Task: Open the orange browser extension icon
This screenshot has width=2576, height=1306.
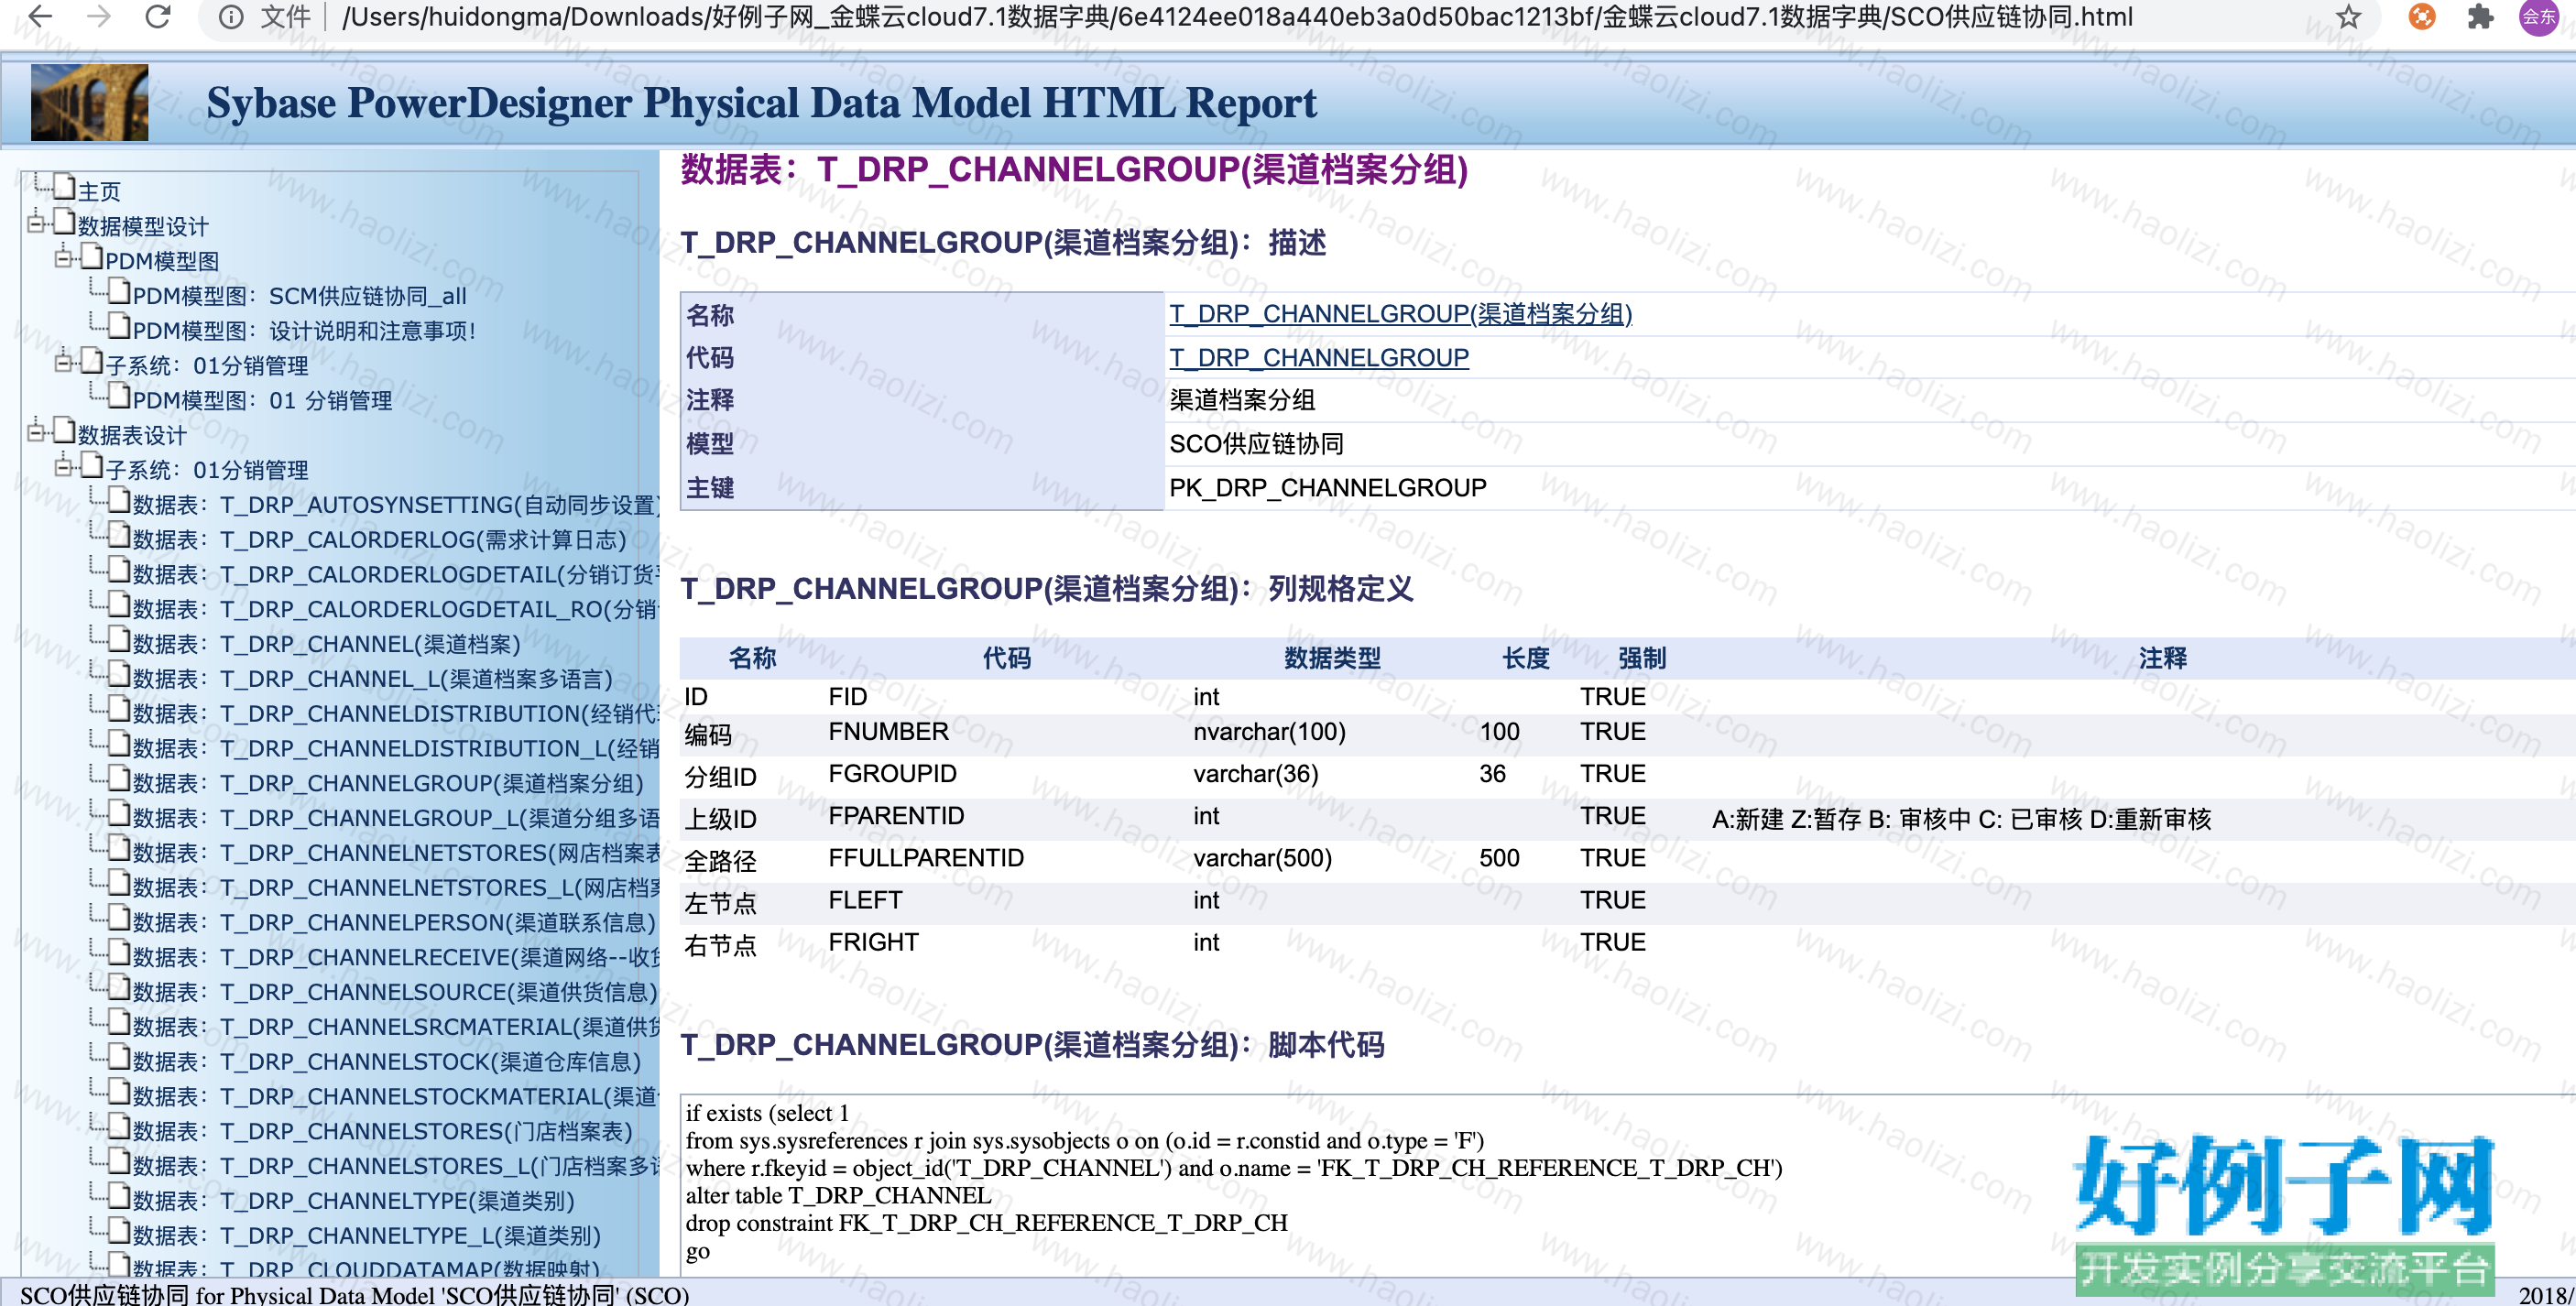Action: (x=2422, y=17)
